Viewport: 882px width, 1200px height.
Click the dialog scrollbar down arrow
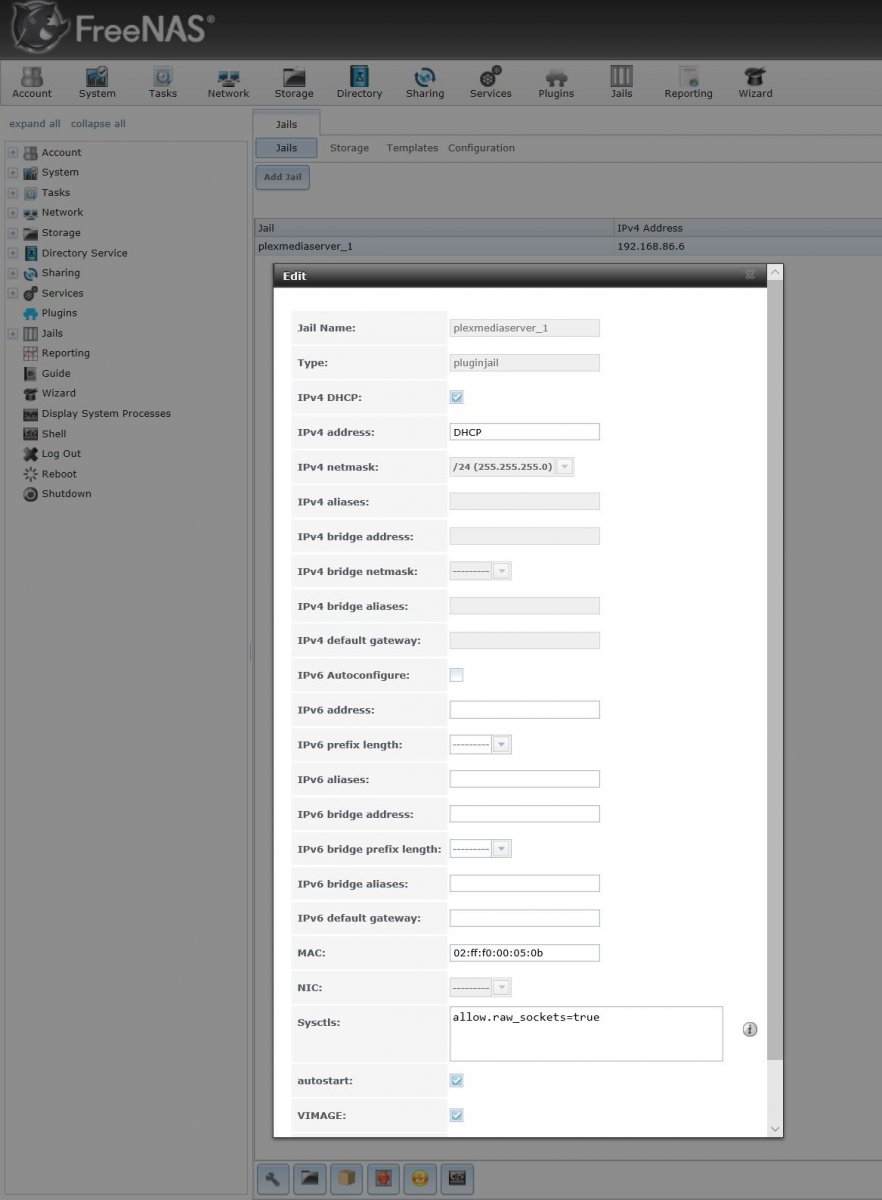tap(775, 1128)
